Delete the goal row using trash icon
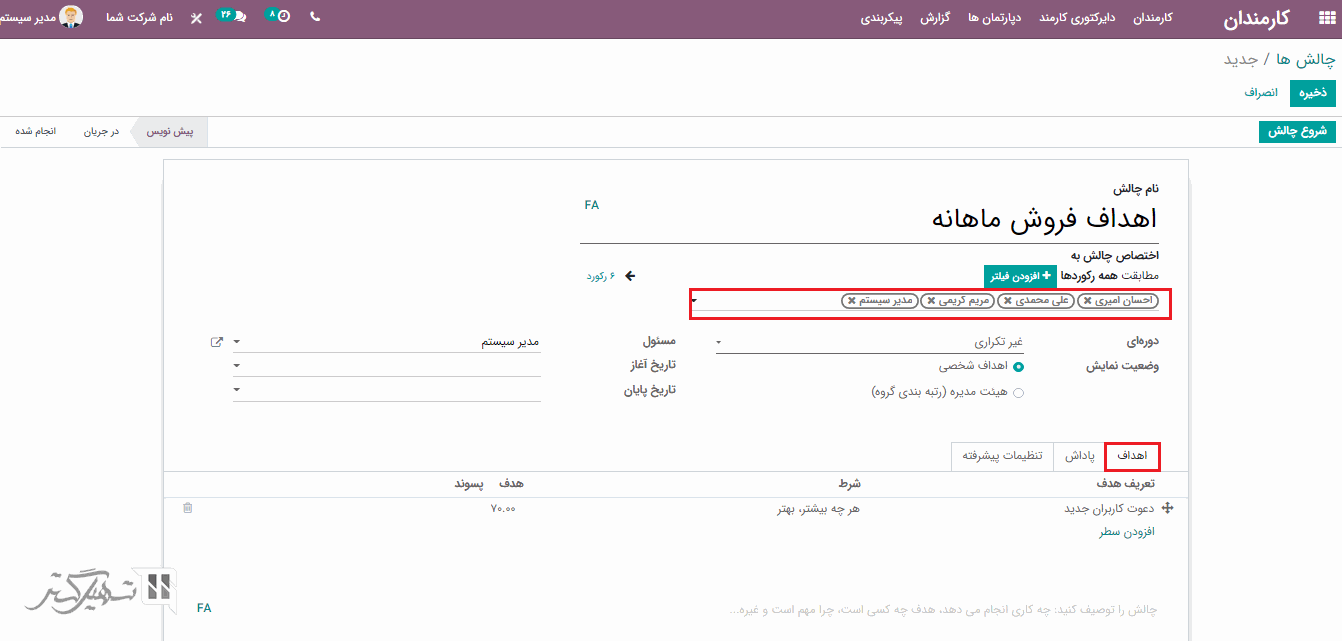Image resolution: width=1342 pixels, height=641 pixels. point(187,508)
